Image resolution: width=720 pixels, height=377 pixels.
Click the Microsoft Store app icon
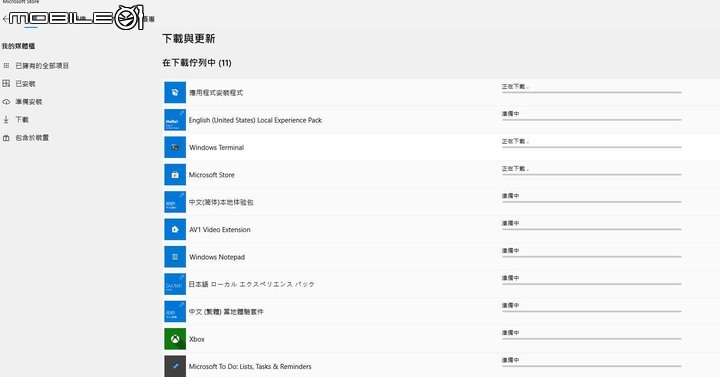pyautogui.click(x=175, y=174)
